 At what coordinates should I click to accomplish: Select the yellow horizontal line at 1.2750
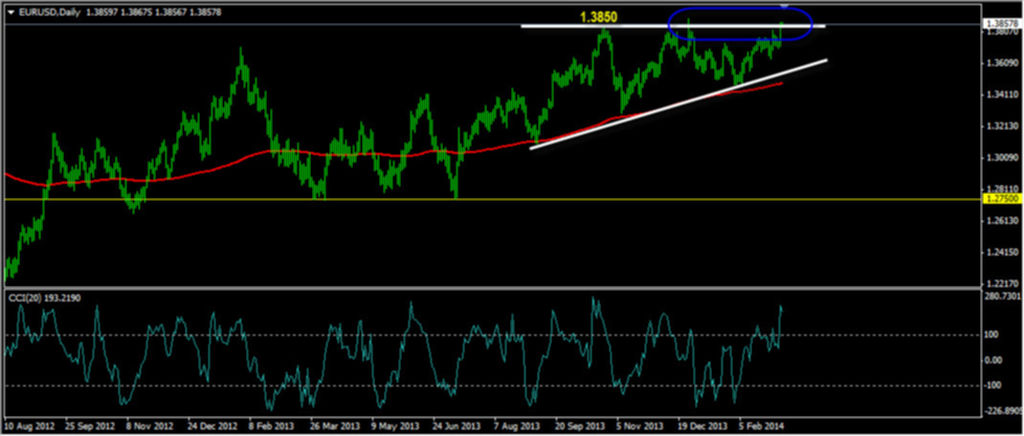[x=493, y=199]
